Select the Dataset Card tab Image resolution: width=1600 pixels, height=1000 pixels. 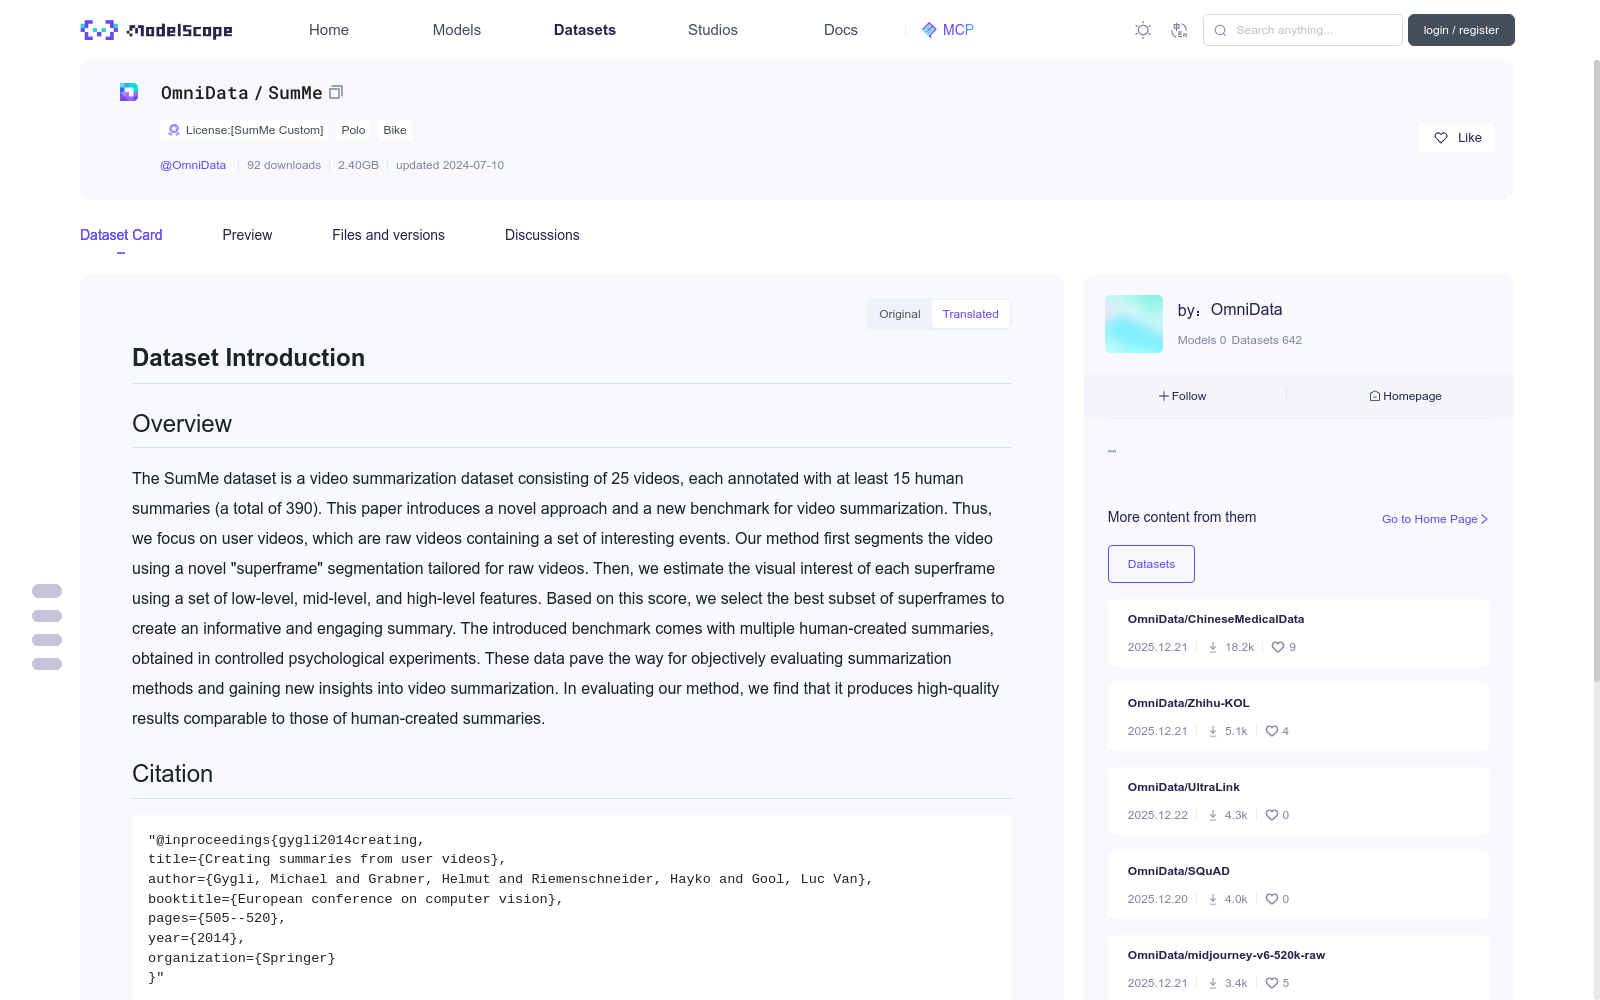121,235
